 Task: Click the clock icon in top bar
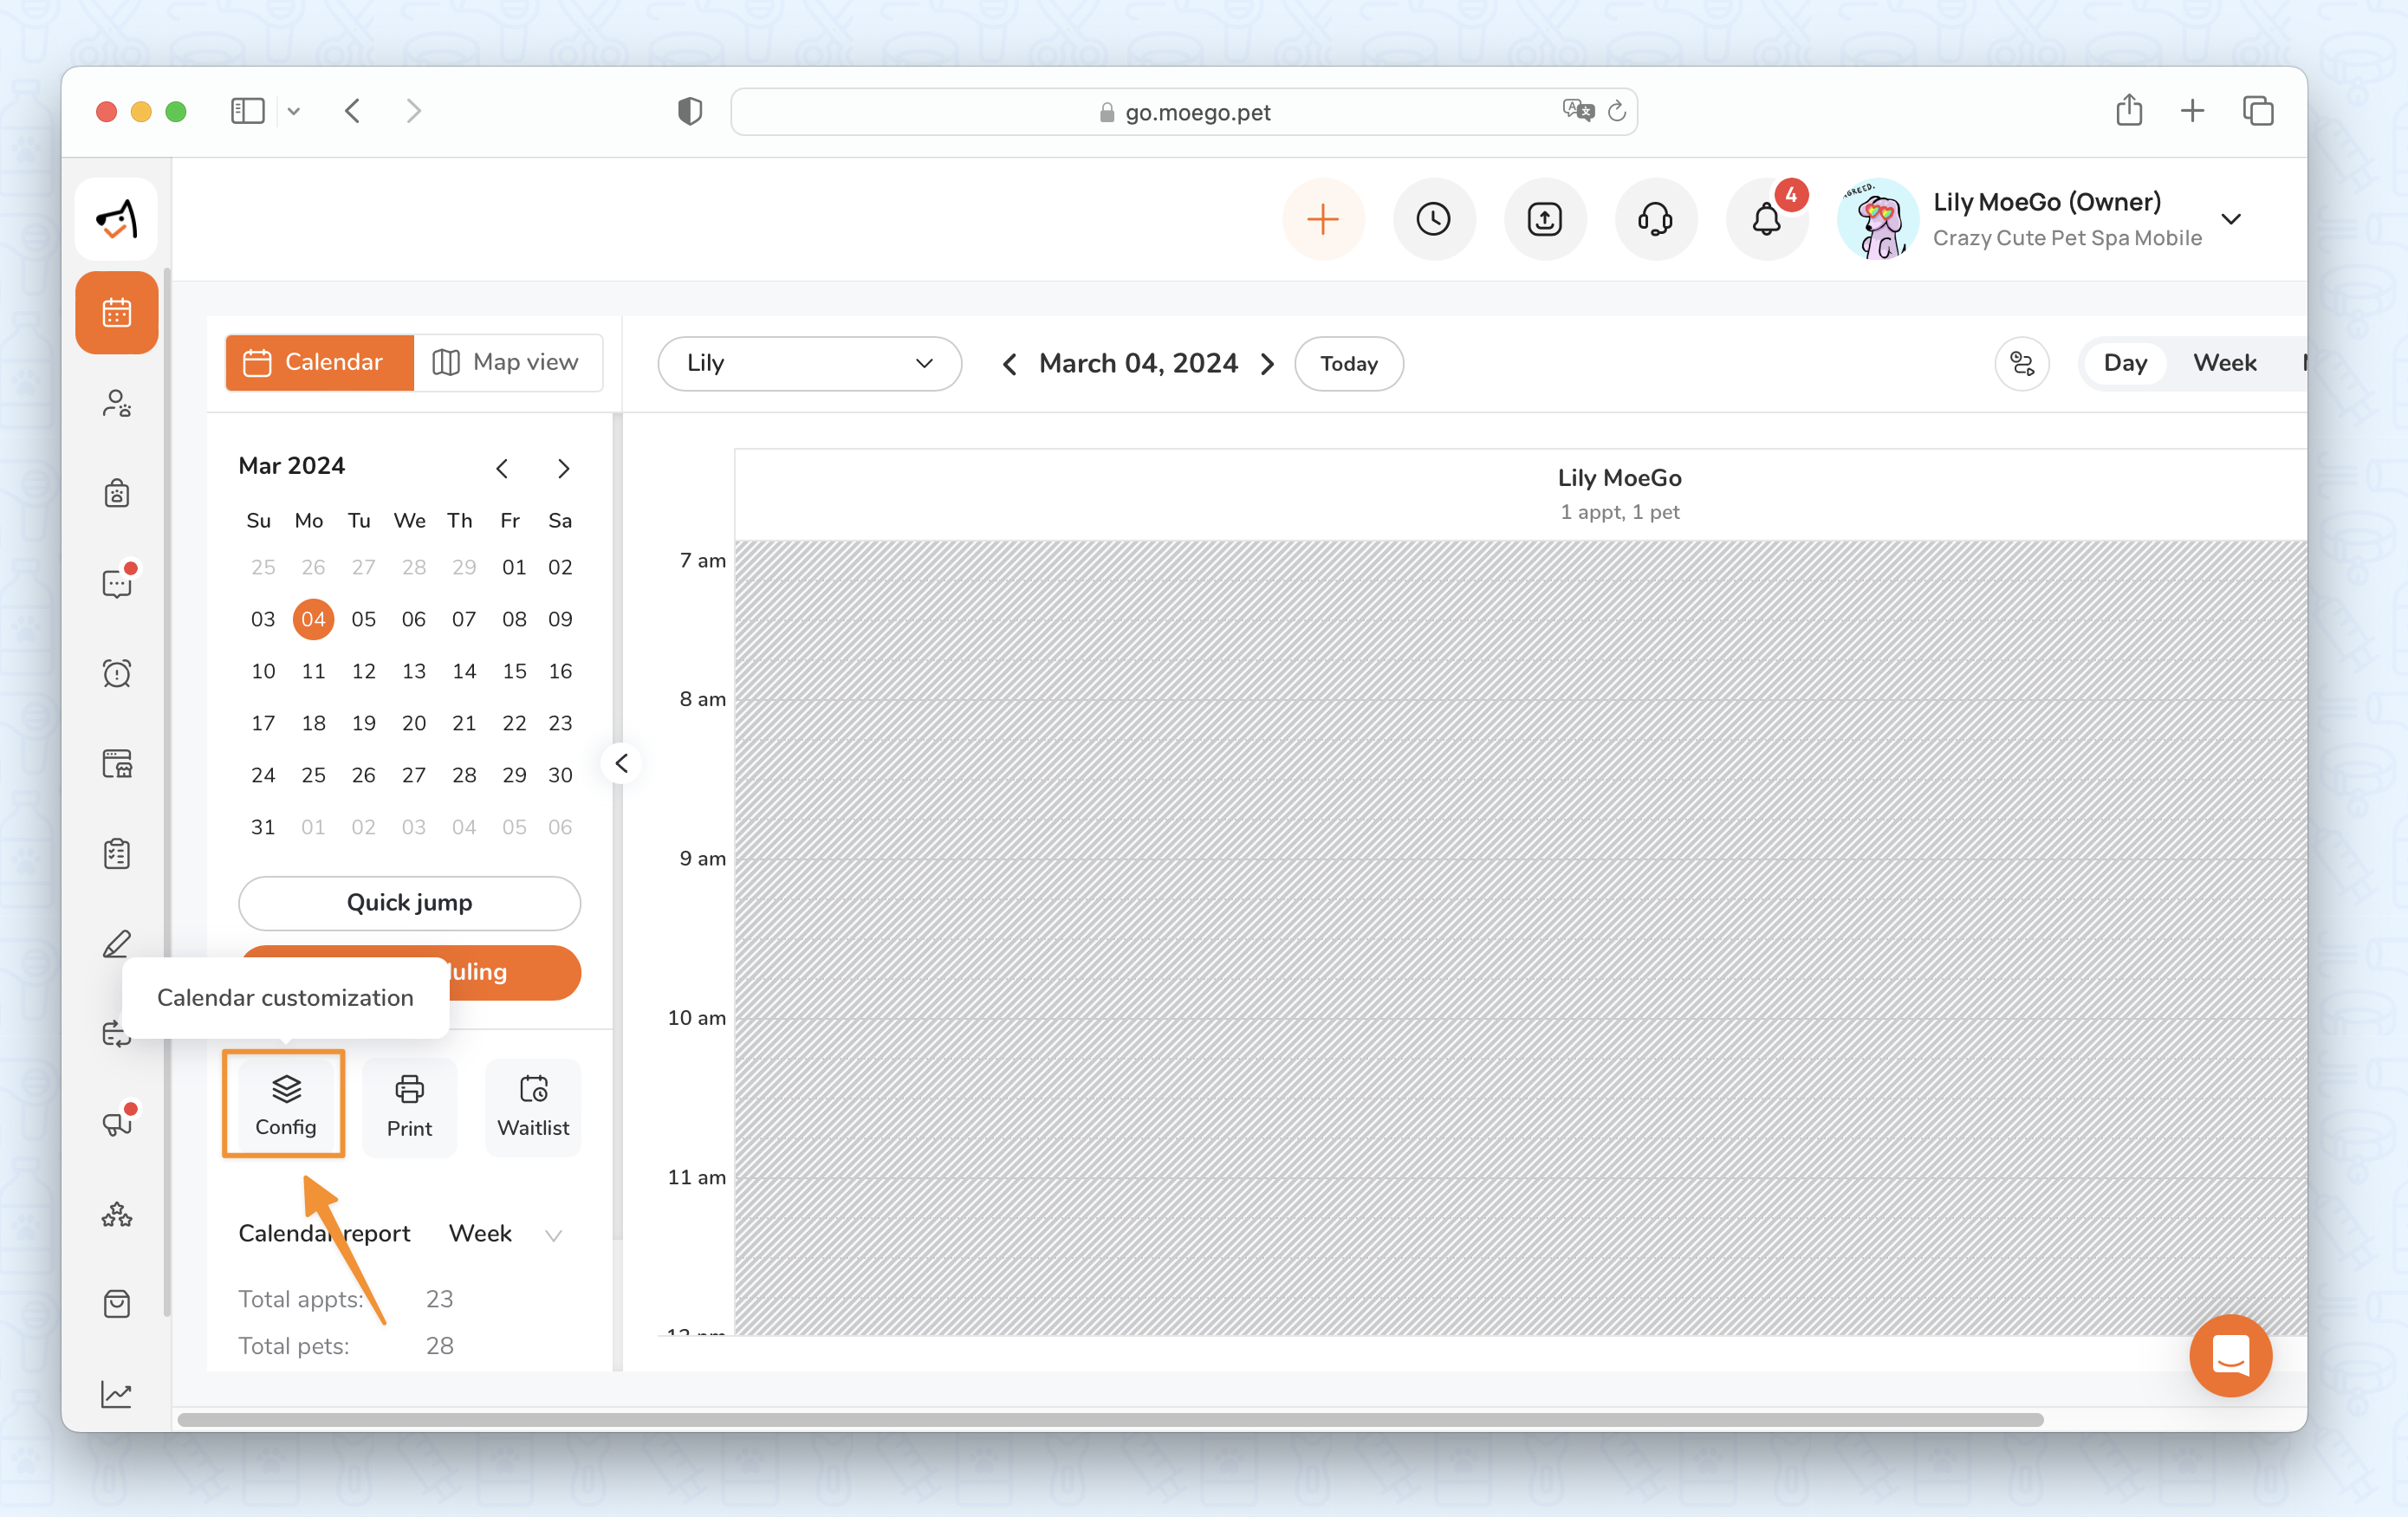1433,219
